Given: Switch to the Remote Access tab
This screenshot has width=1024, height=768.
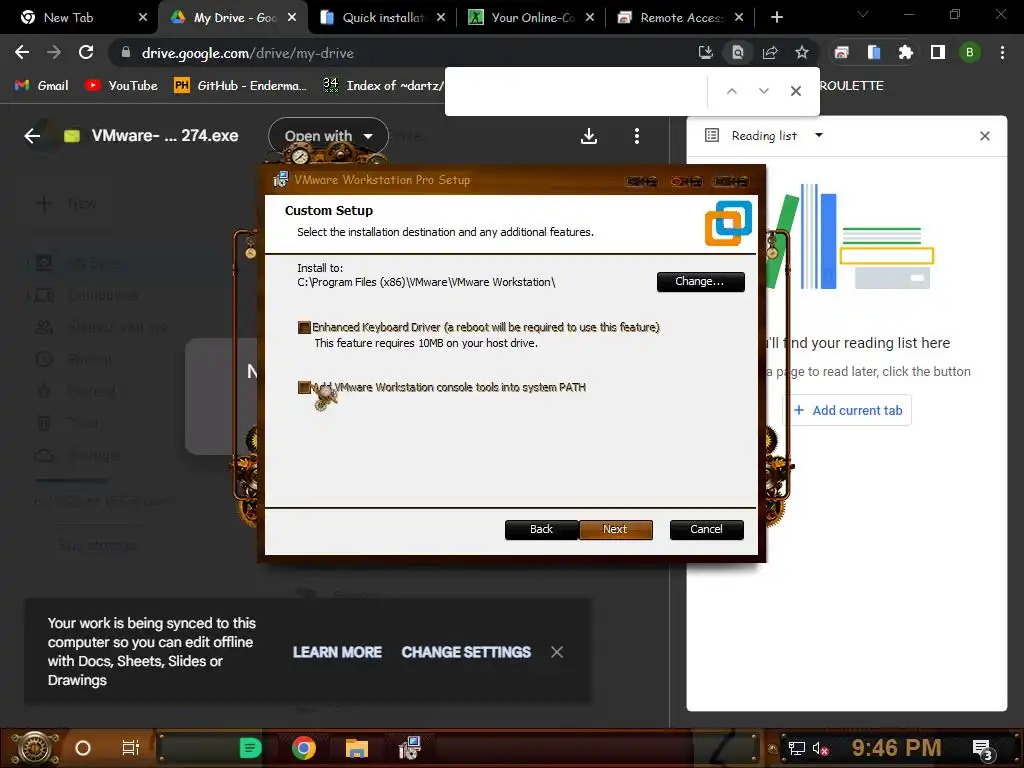Looking at the screenshot, I should pos(679,18).
